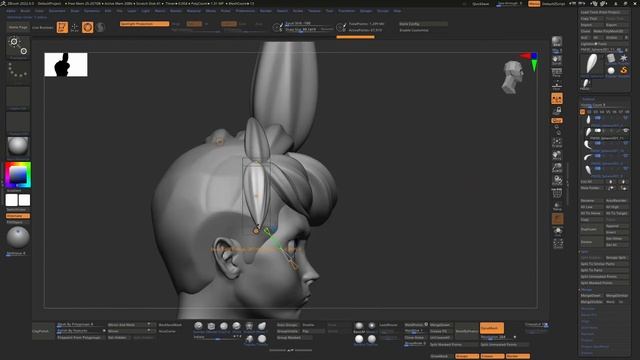
Task: Open the Brush menu
Action: click(25, 11)
